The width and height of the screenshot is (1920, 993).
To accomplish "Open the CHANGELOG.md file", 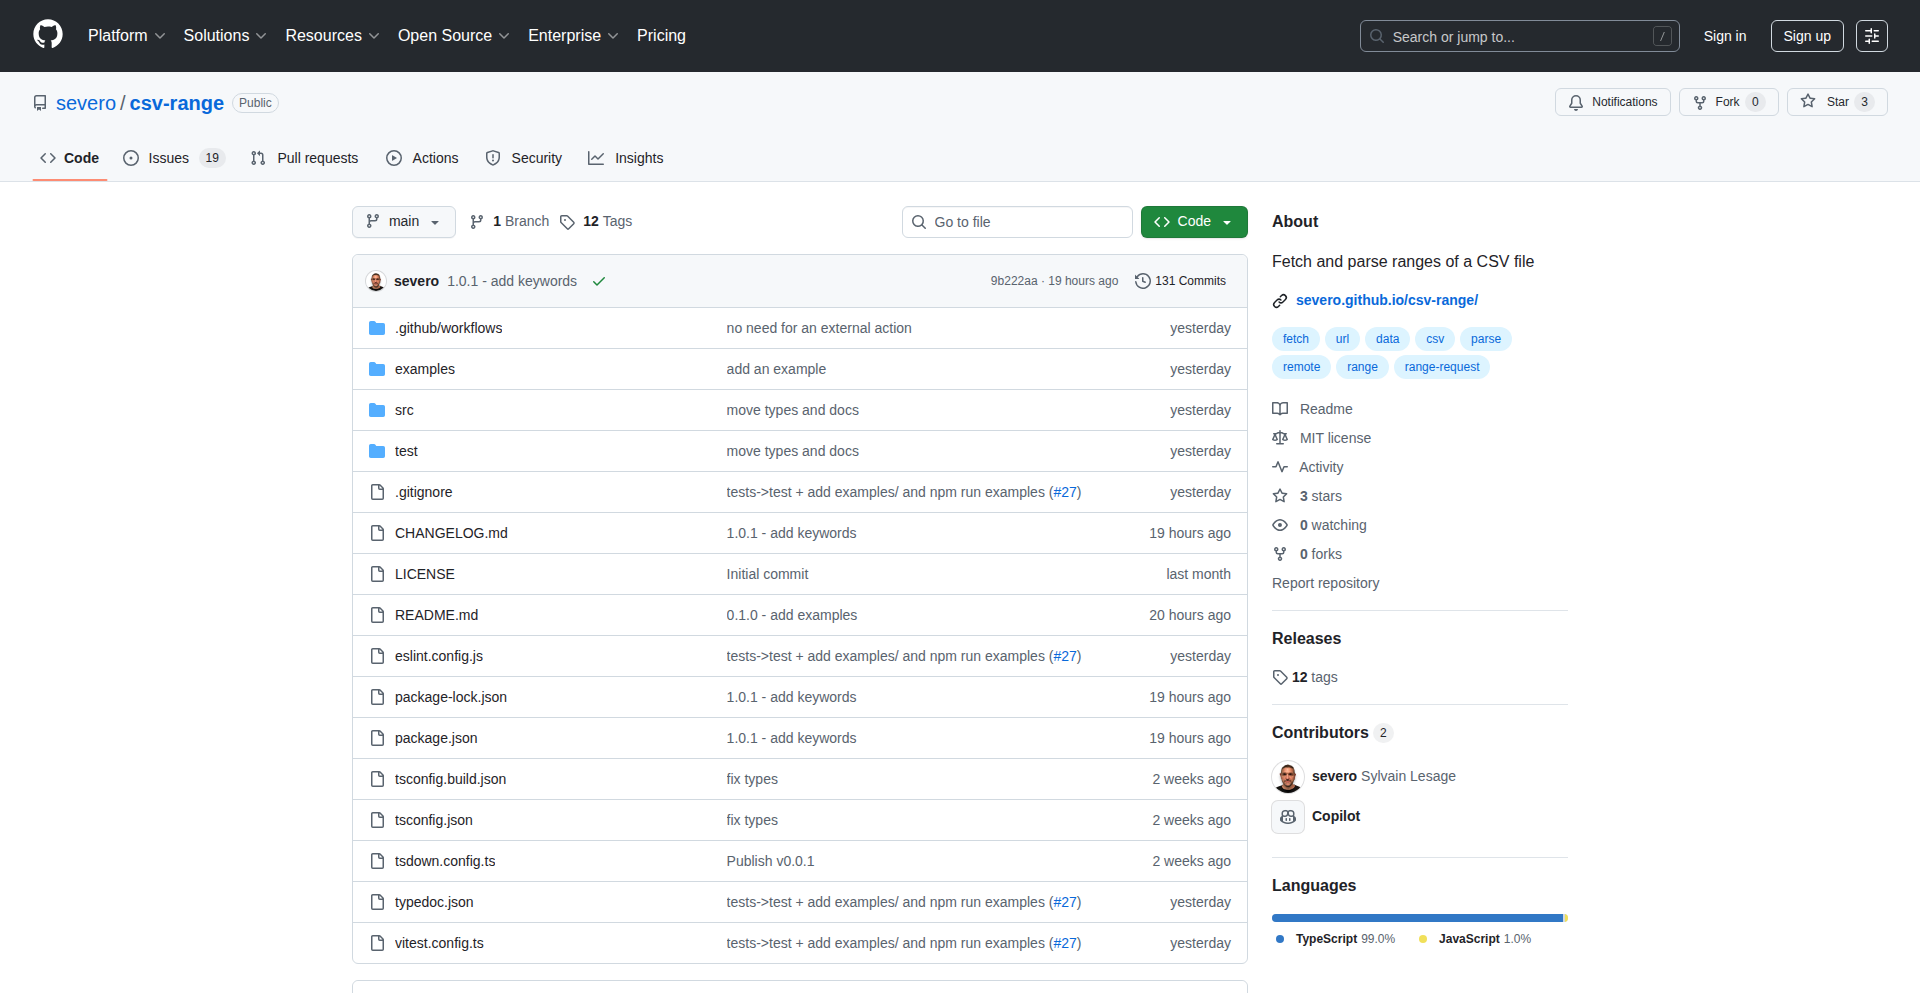I will 450,533.
